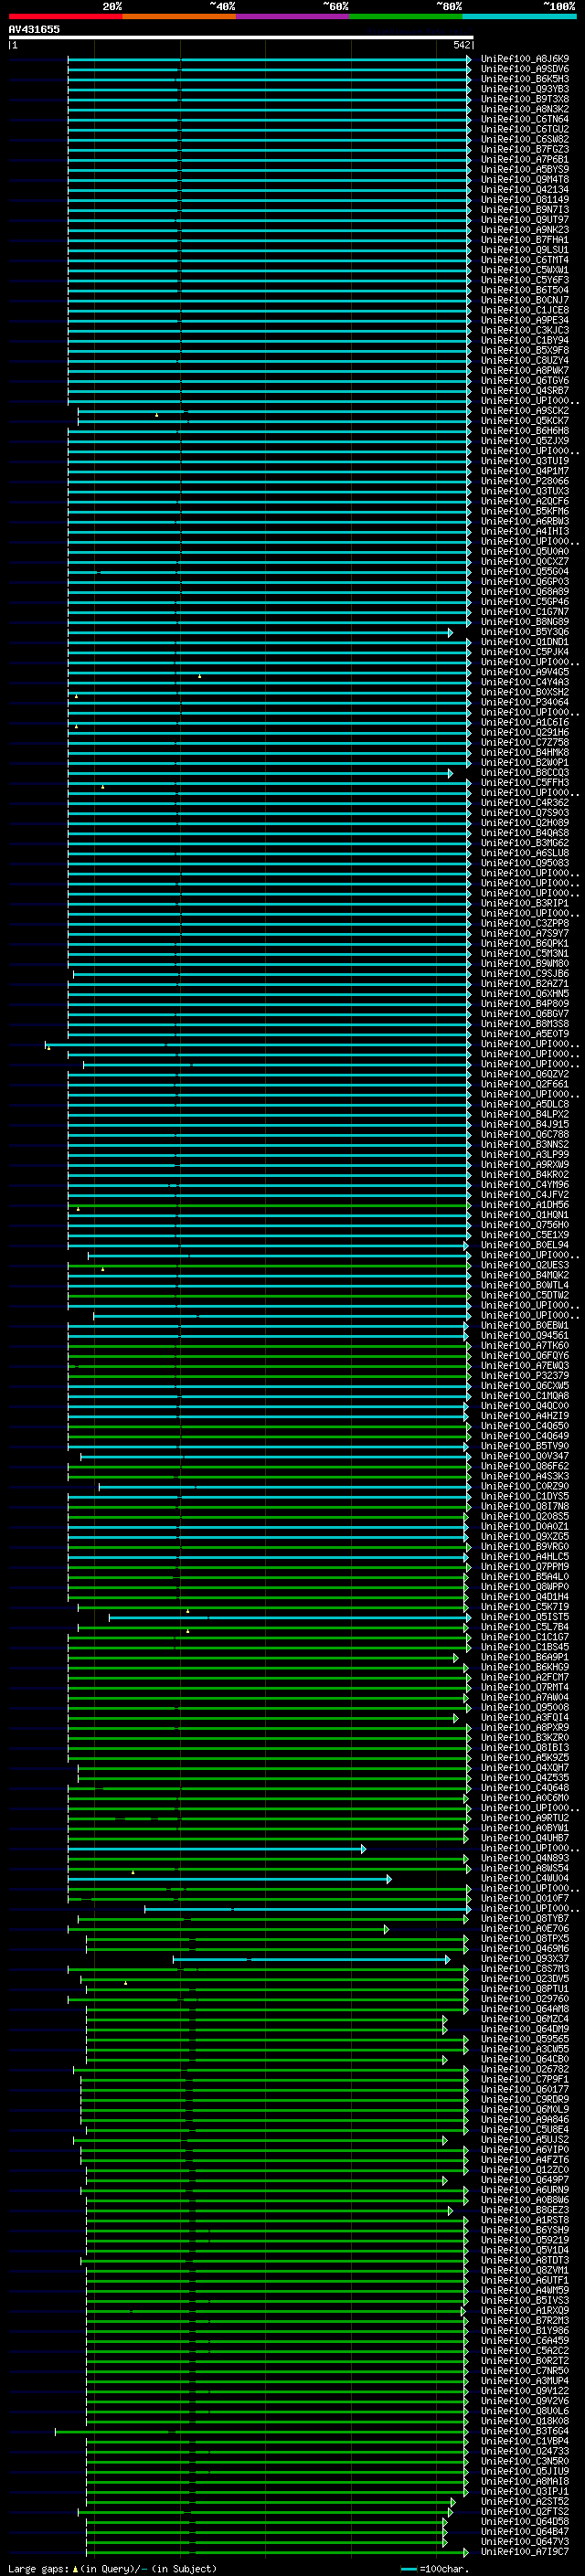Click hit label UniRef100_A8TDT3
The width and height of the screenshot is (585, 2576).
(525, 2260)
